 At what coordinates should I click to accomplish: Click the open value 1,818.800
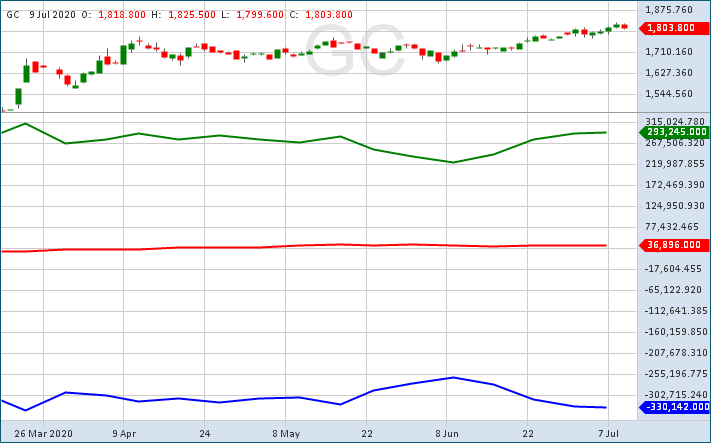pyautogui.click(x=122, y=15)
